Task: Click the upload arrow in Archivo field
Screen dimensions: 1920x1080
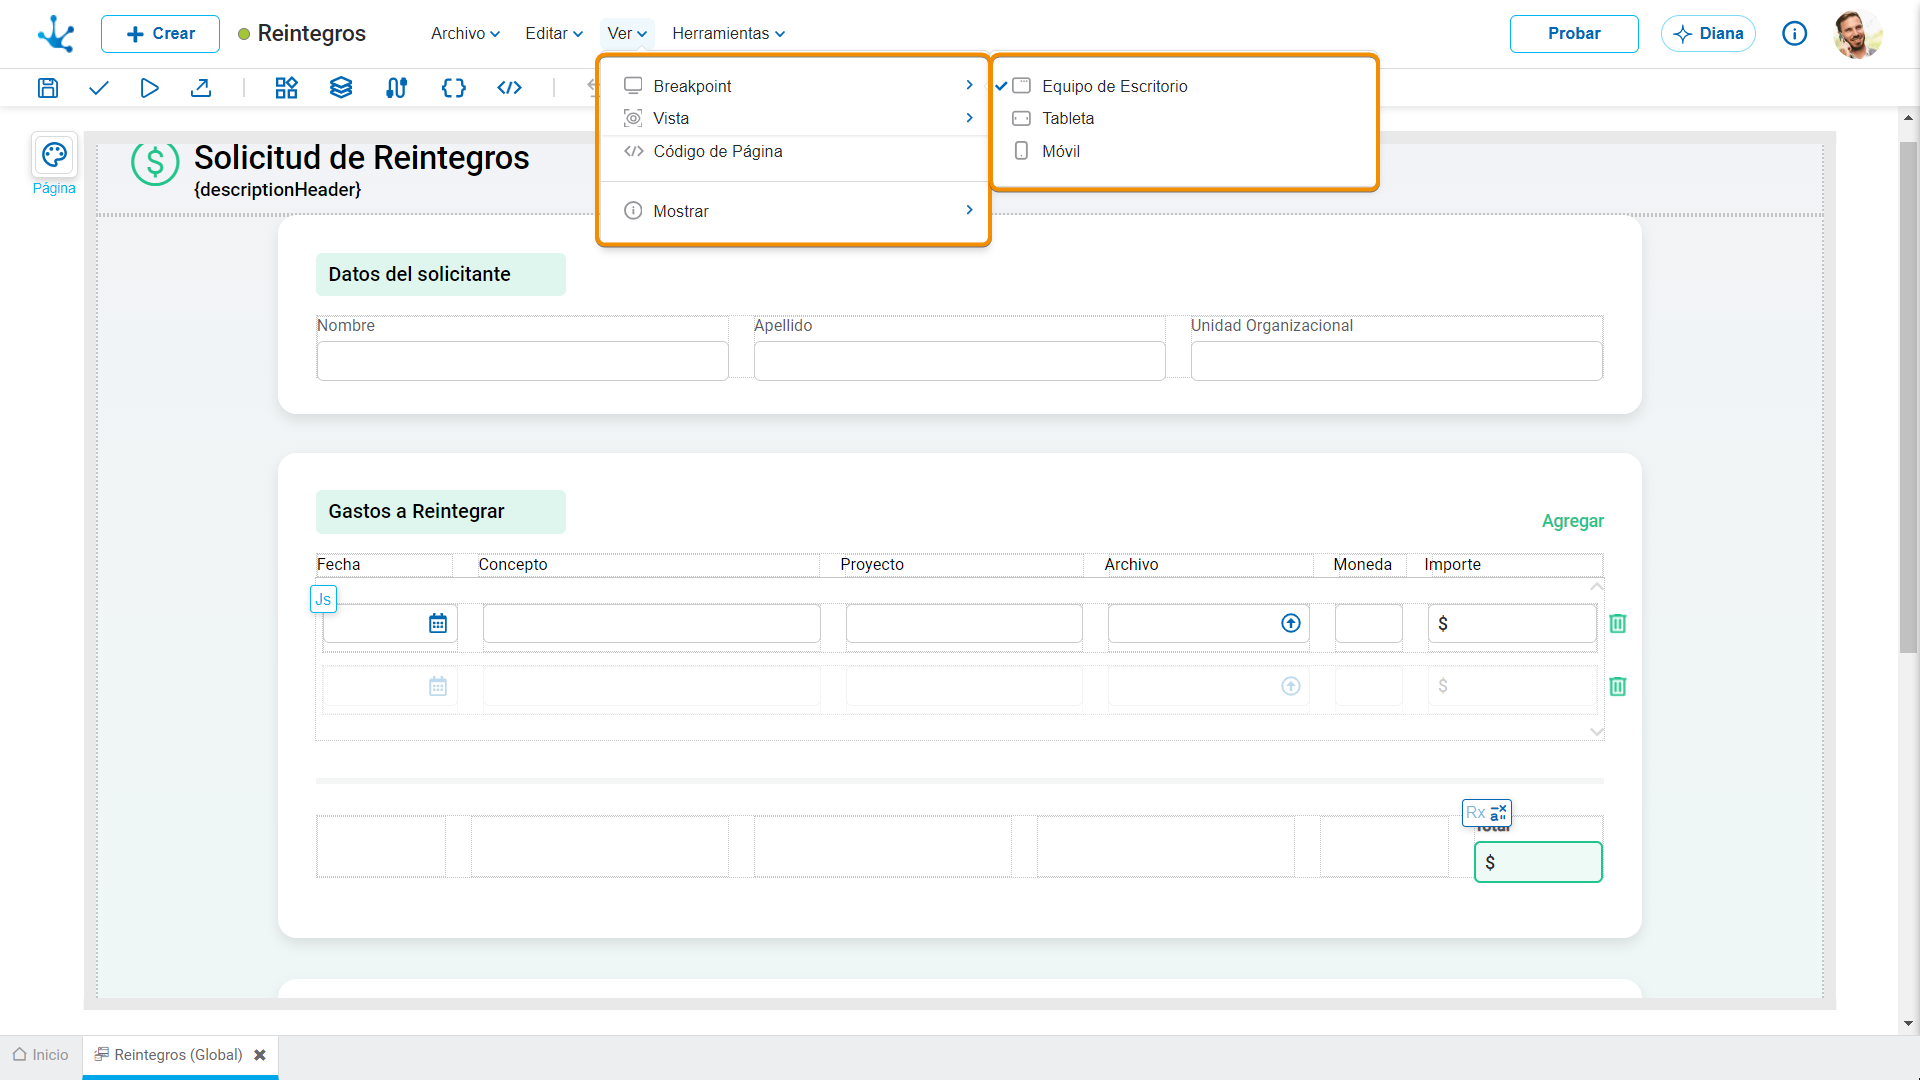Action: [1291, 623]
